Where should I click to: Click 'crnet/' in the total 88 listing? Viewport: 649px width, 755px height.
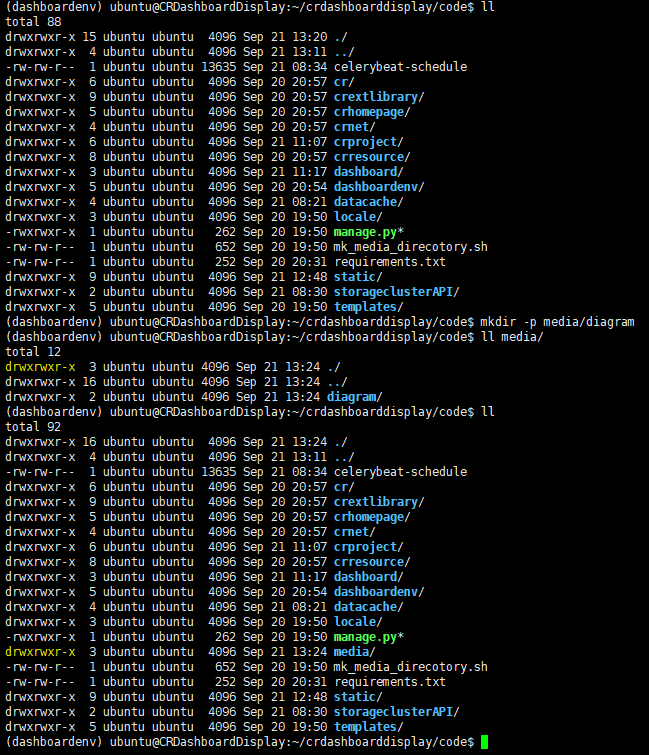354,127
